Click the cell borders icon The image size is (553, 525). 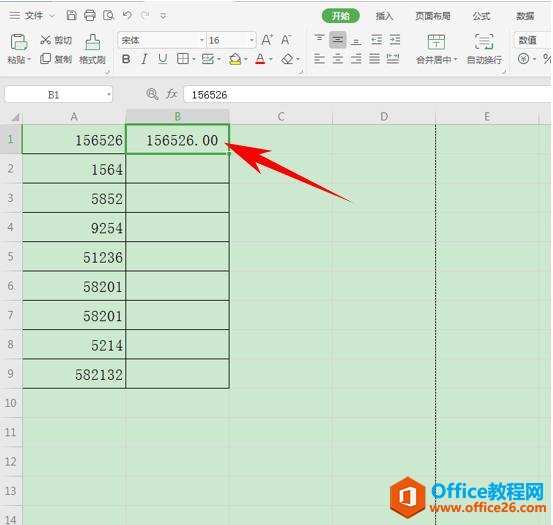tap(183, 59)
